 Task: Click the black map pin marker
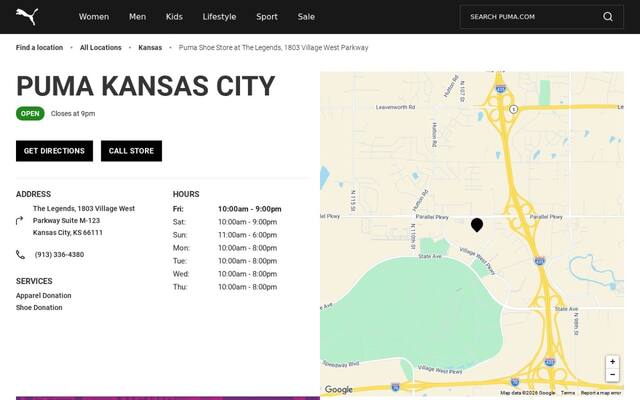pos(477,225)
